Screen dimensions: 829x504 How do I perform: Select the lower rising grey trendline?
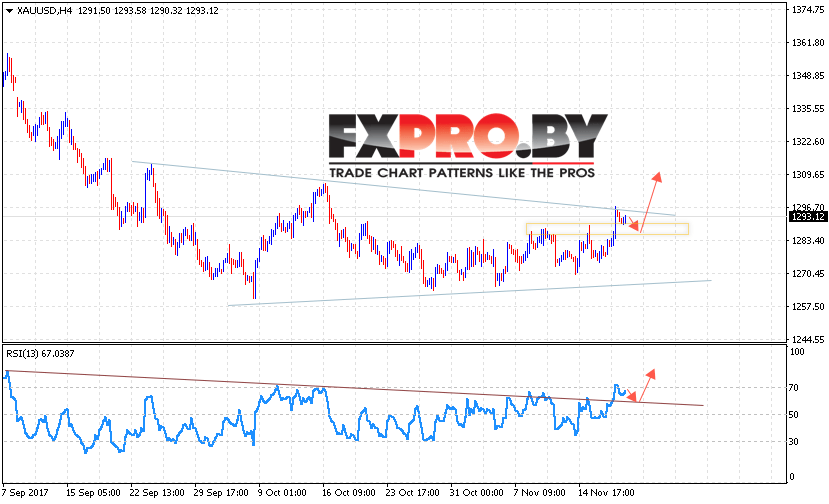469,292
